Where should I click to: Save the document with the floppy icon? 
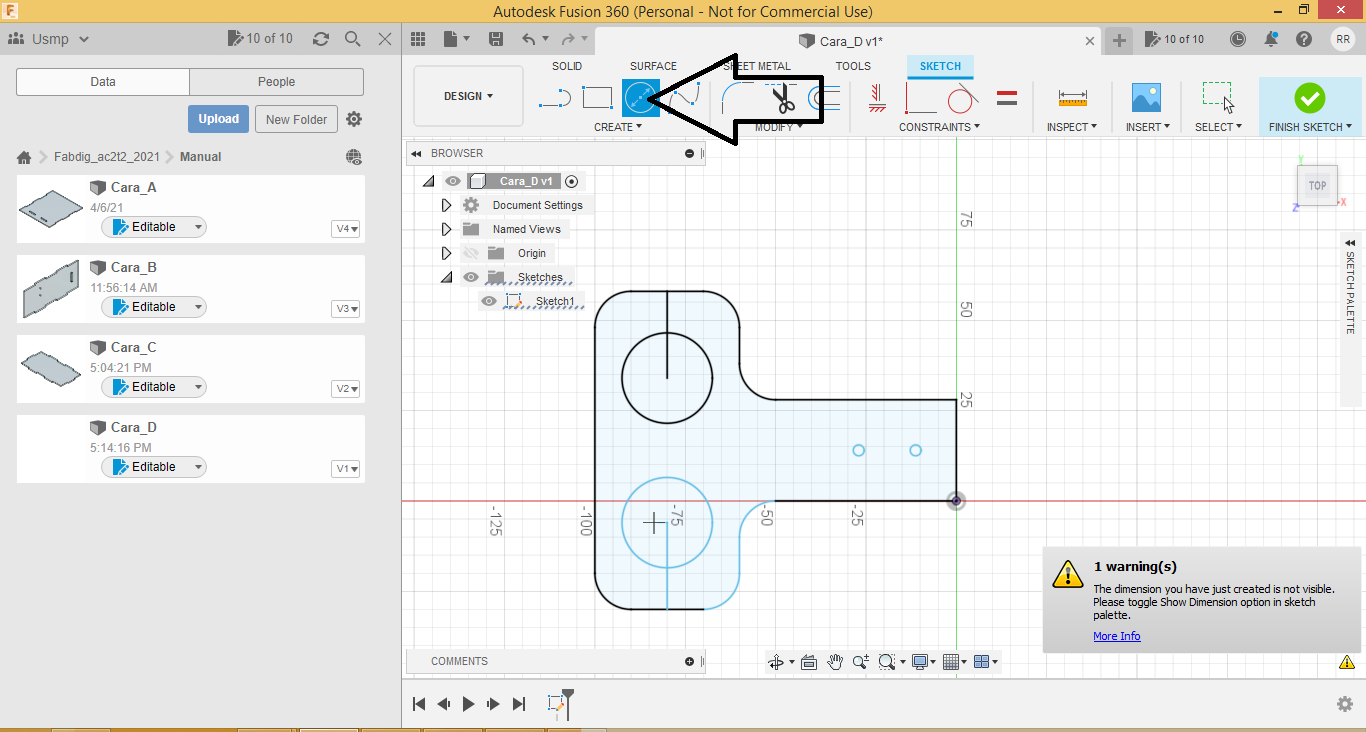pyautogui.click(x=496, y=39)
